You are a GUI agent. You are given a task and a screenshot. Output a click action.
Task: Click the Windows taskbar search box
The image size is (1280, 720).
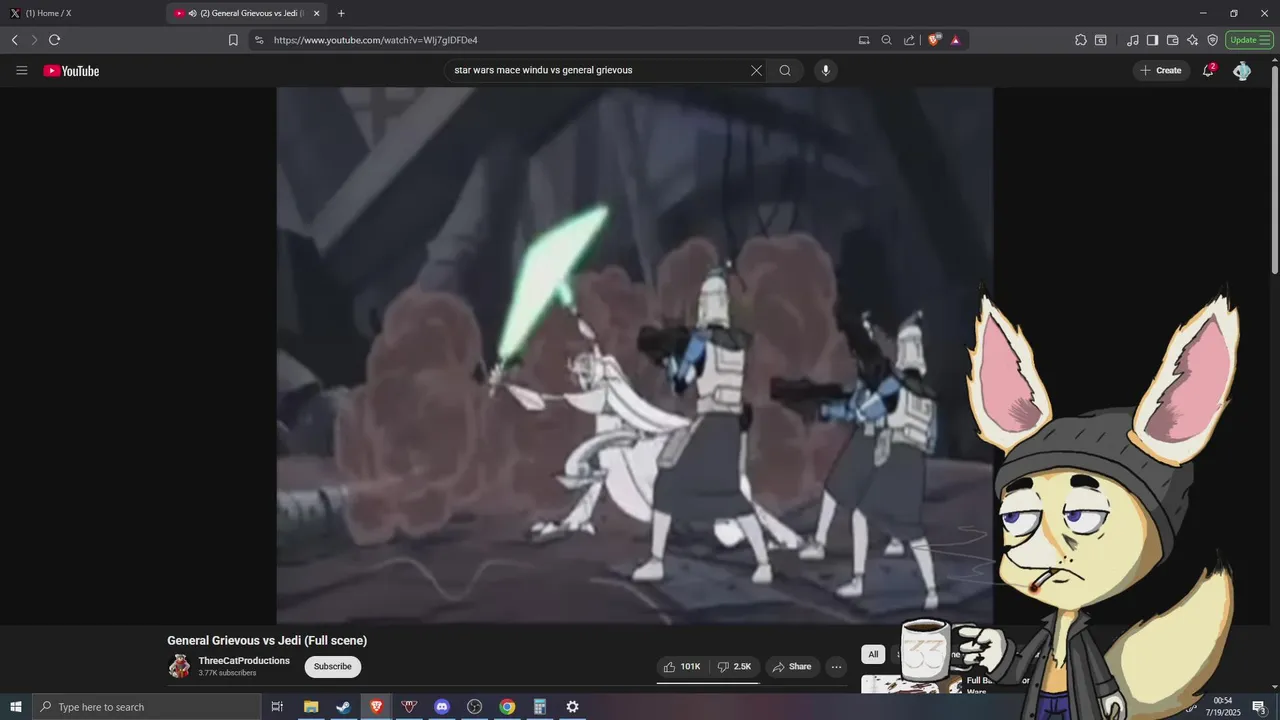[x=147, y=707]
